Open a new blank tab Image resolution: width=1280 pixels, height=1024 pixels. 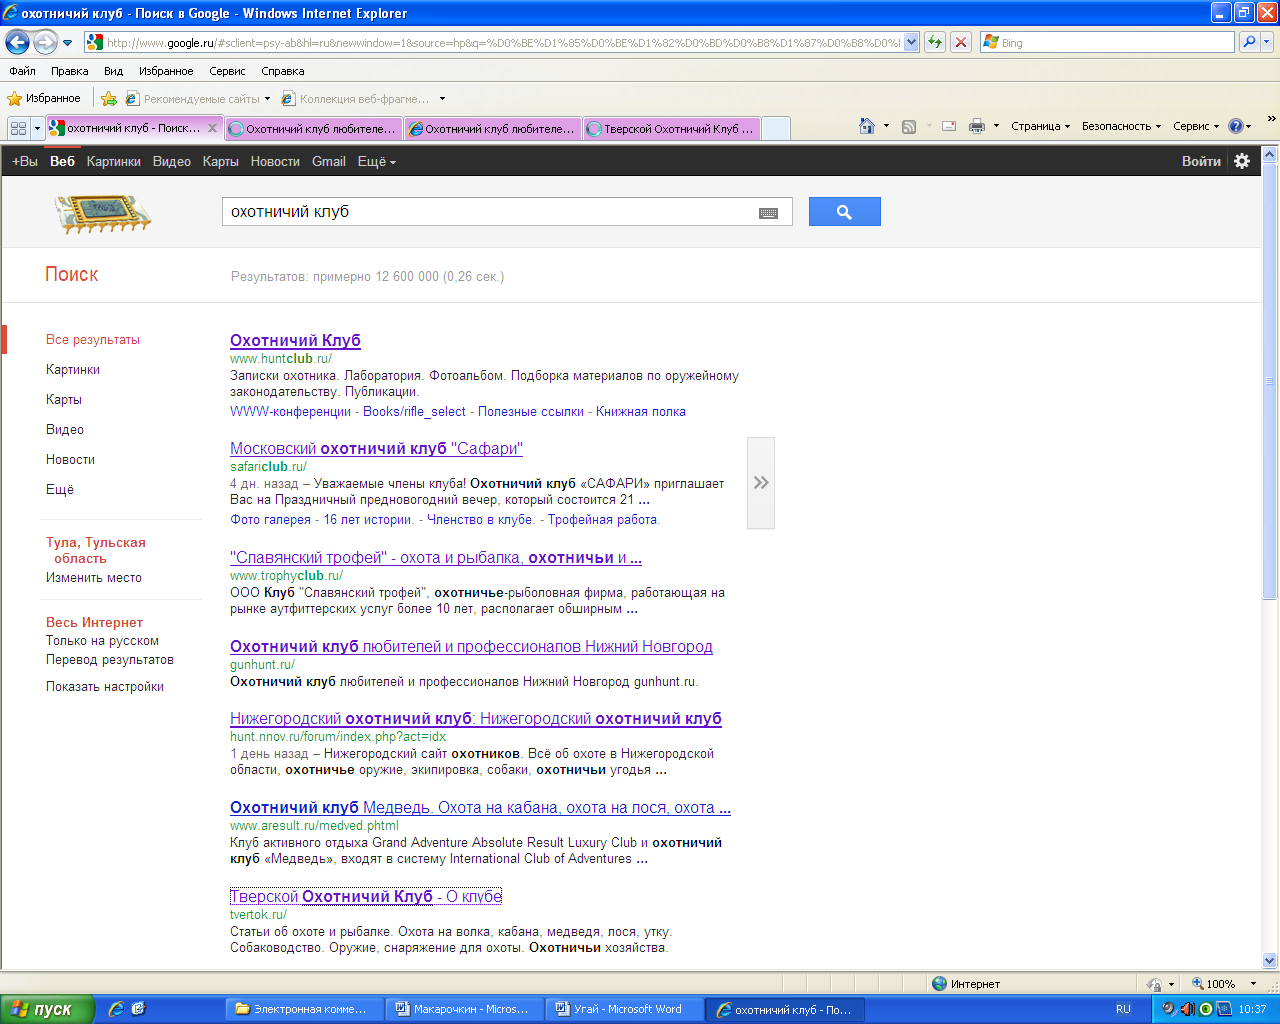[x=776, y=128]
